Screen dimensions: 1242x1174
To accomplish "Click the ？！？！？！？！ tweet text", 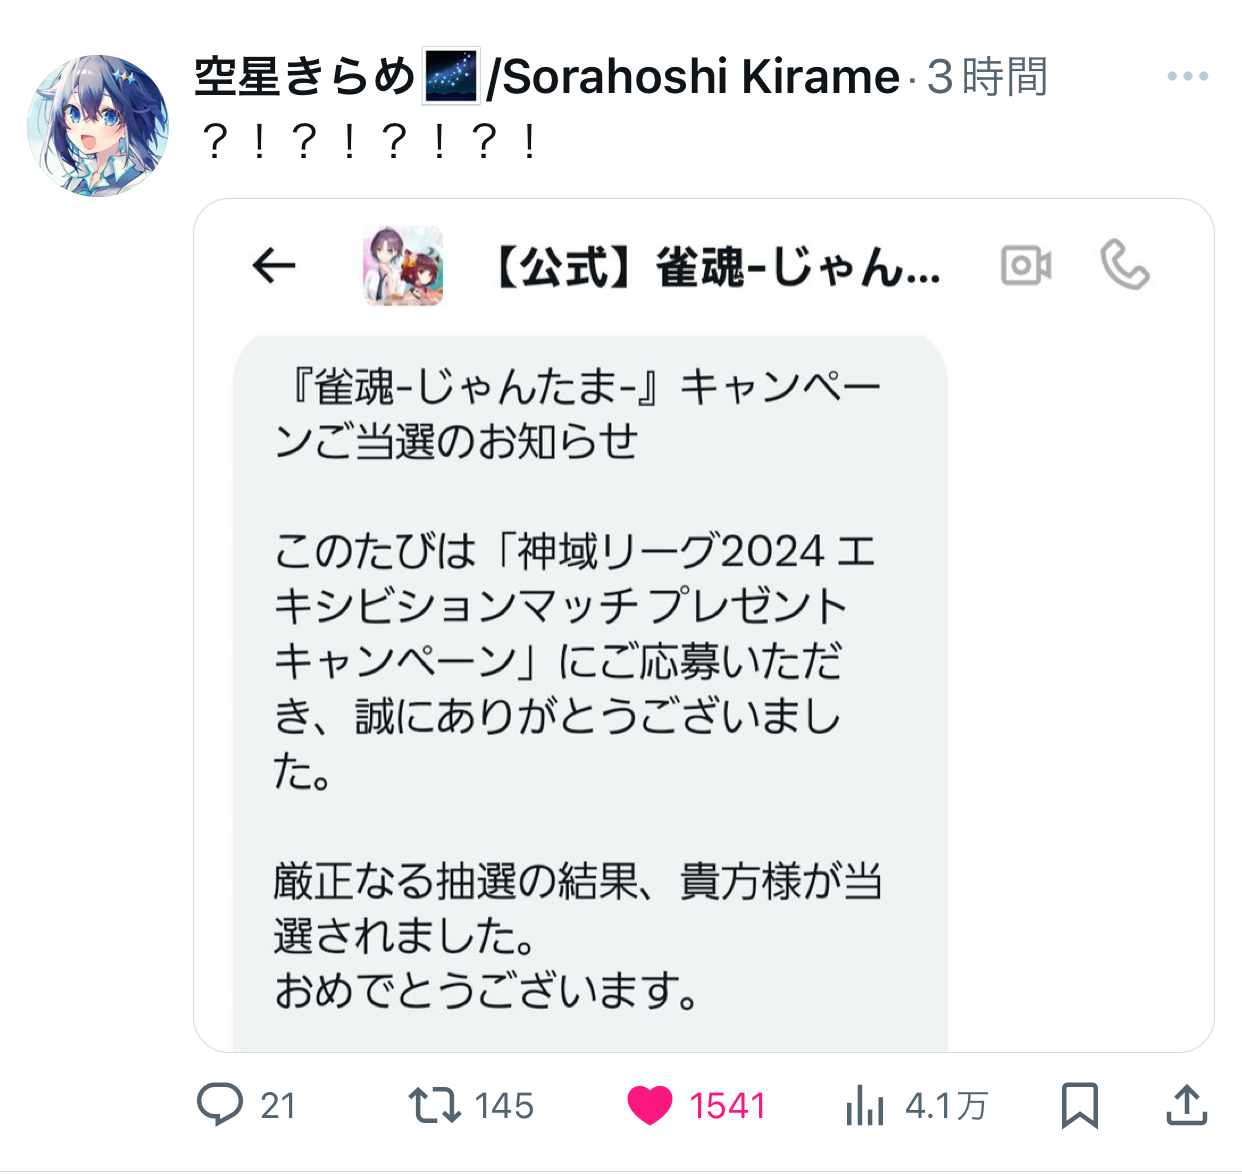I will click(x=369, y=142).
